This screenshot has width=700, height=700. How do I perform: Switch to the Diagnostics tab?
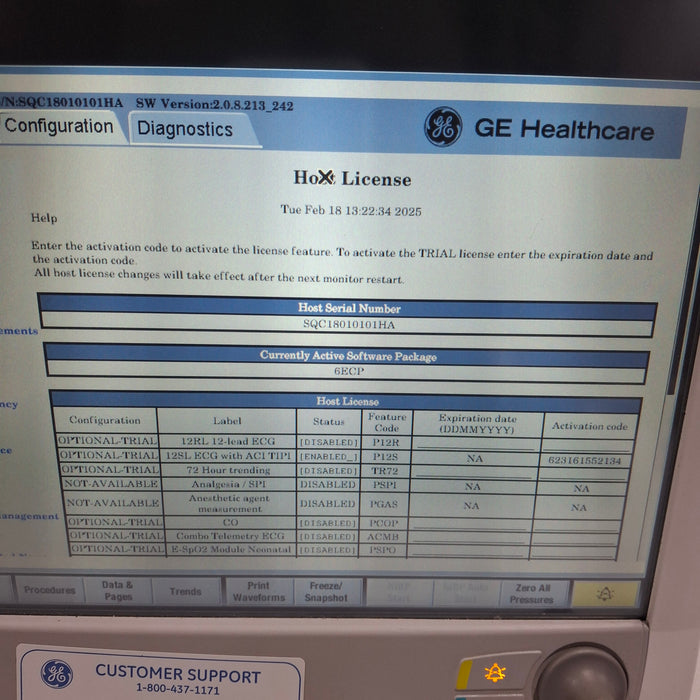pyautogui.click(x=185, y=129)
